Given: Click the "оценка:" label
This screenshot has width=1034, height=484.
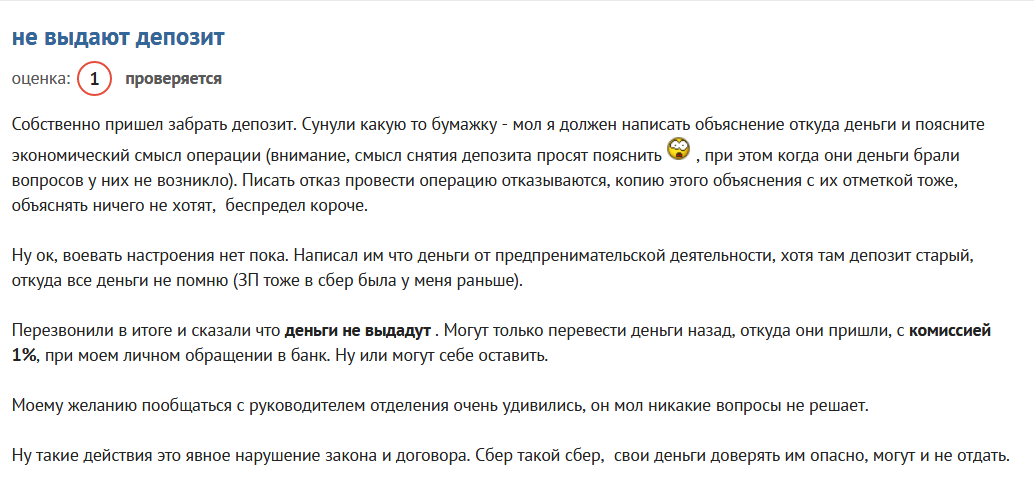Looking at the screenshot, I should pyautogui.click(x=41, y=80).
